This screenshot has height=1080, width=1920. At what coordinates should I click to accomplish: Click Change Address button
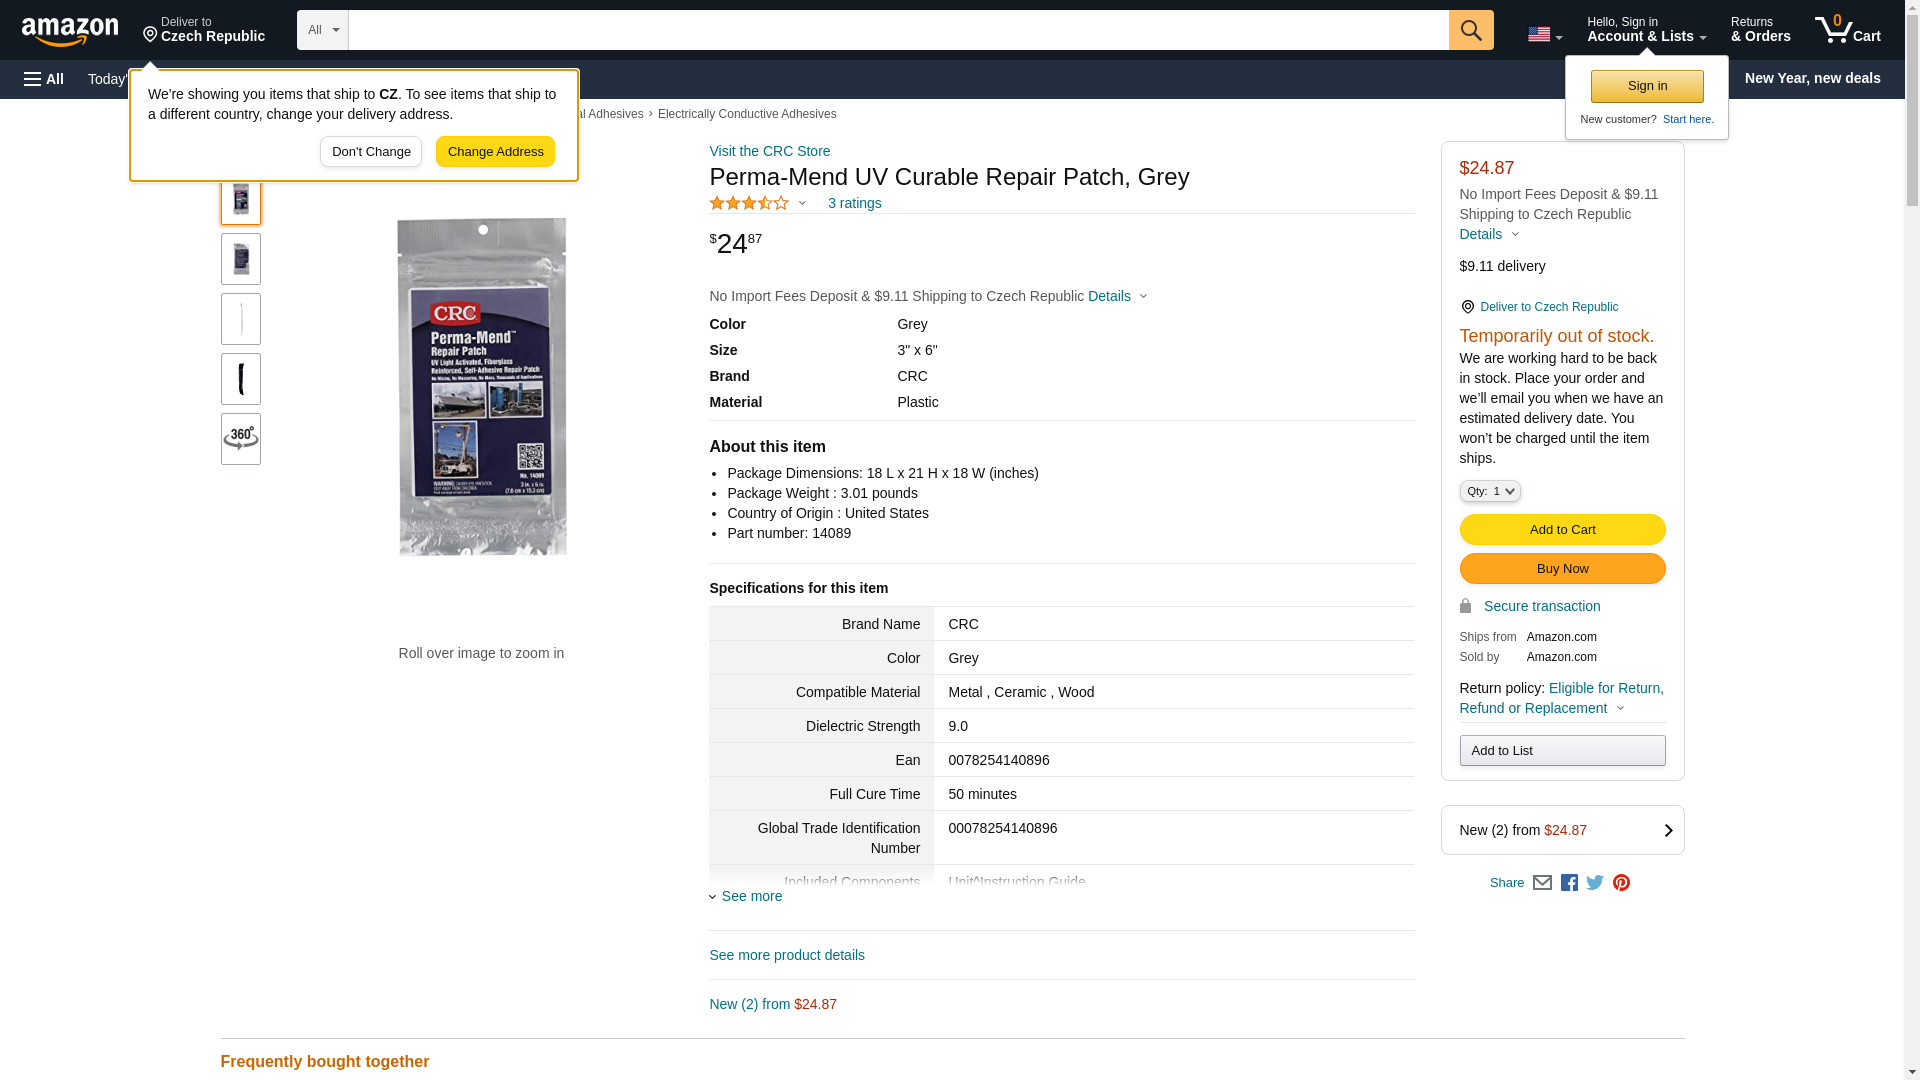point(495,152)
